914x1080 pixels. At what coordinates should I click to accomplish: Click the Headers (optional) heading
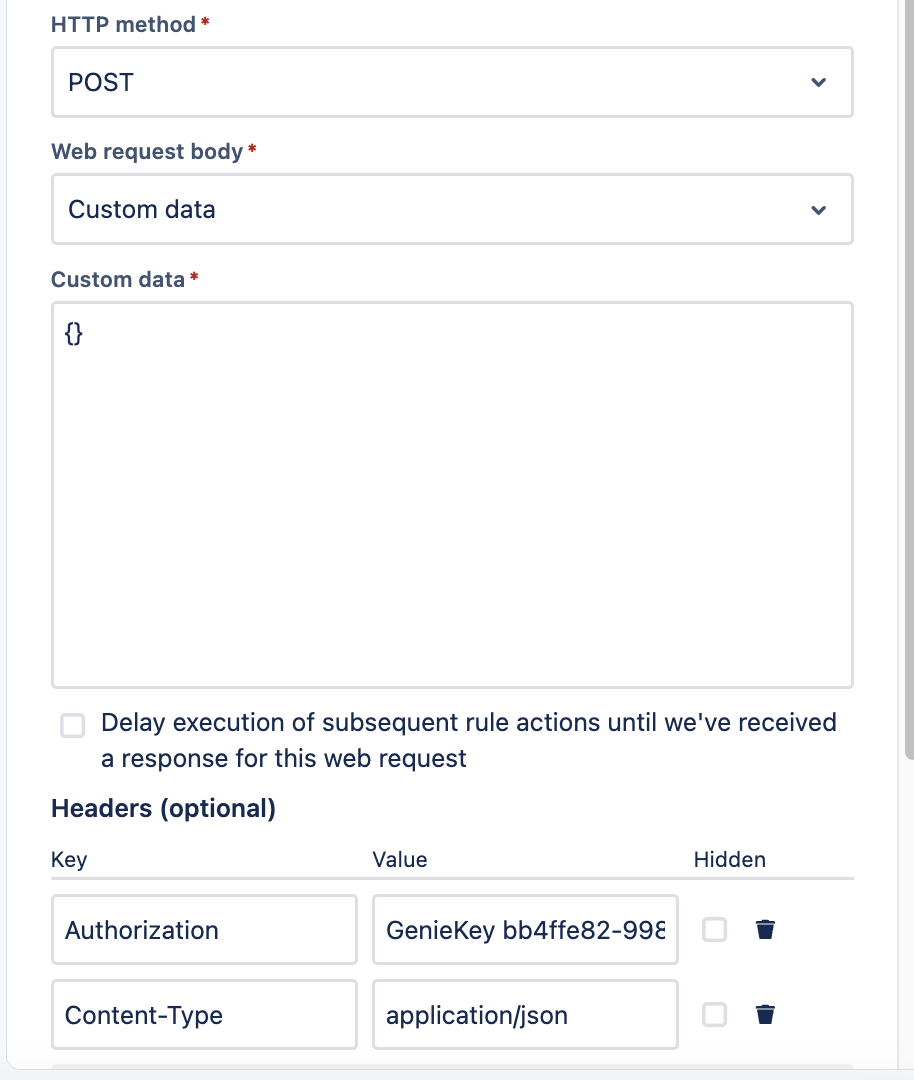pyautogui.click(x=163, y=809)
